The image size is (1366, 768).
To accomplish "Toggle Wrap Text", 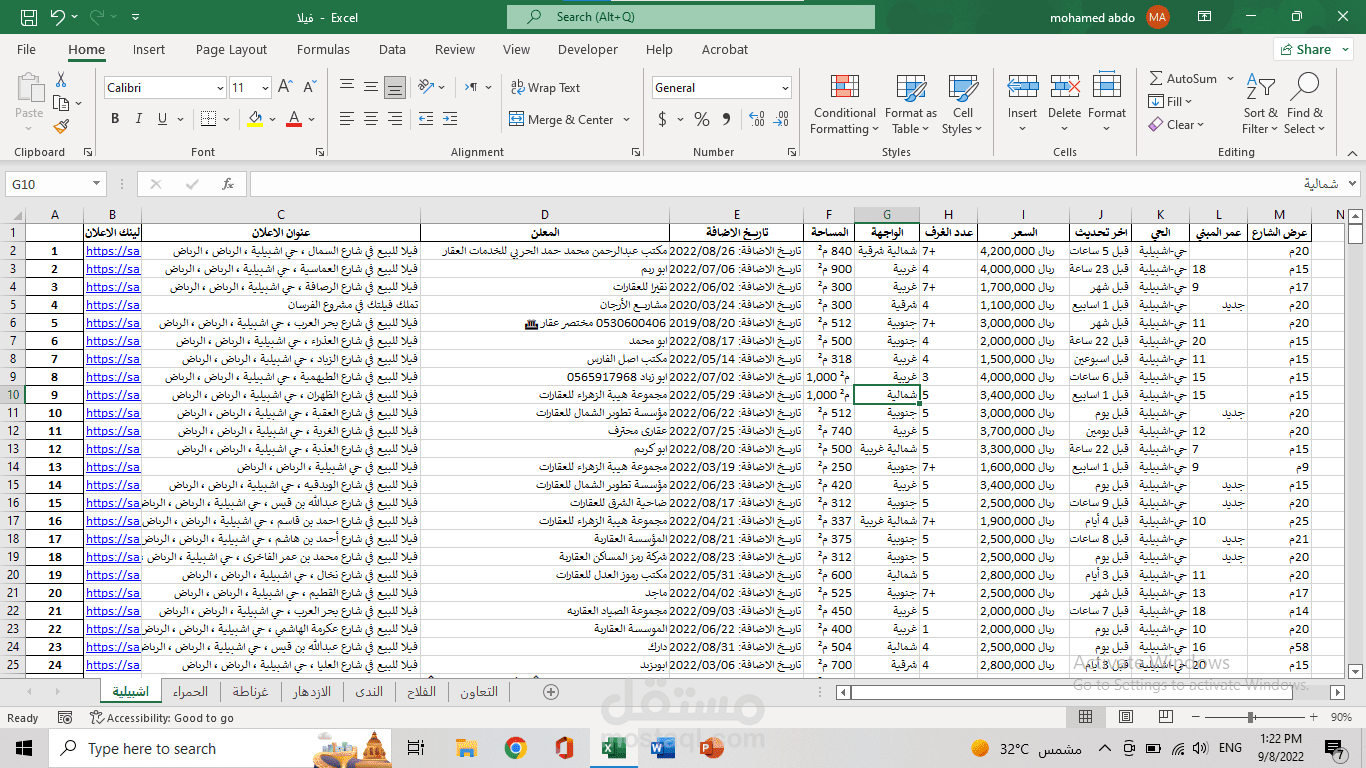I will (x=545, y=87).
